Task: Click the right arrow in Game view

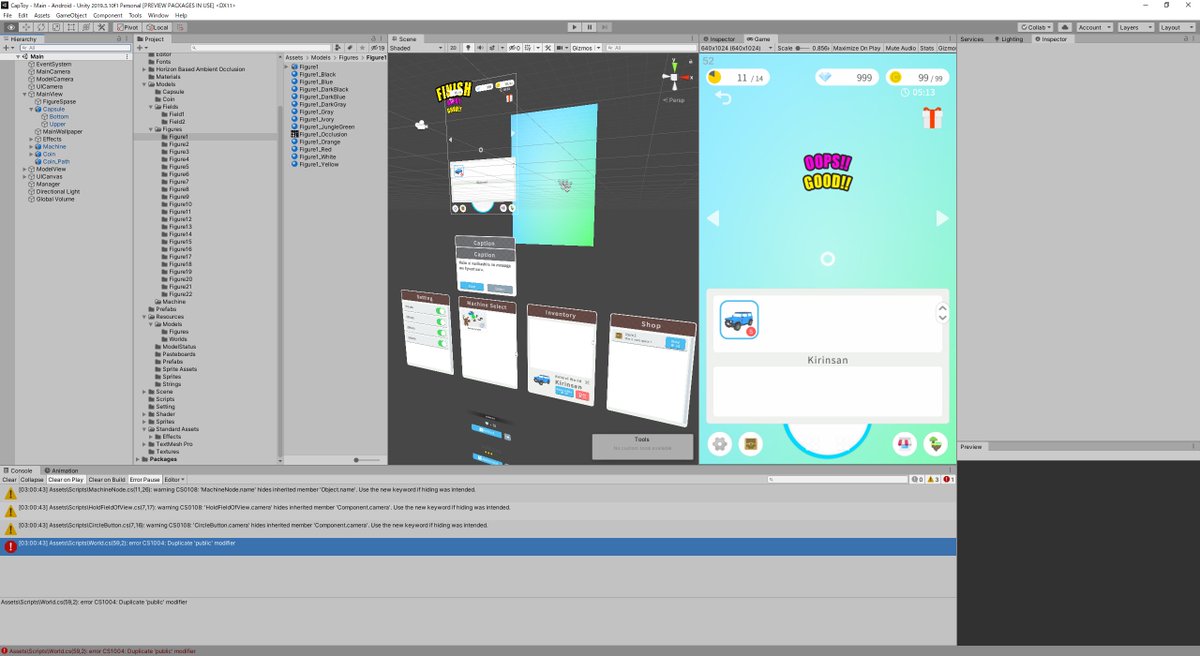Action: point(941,218)
